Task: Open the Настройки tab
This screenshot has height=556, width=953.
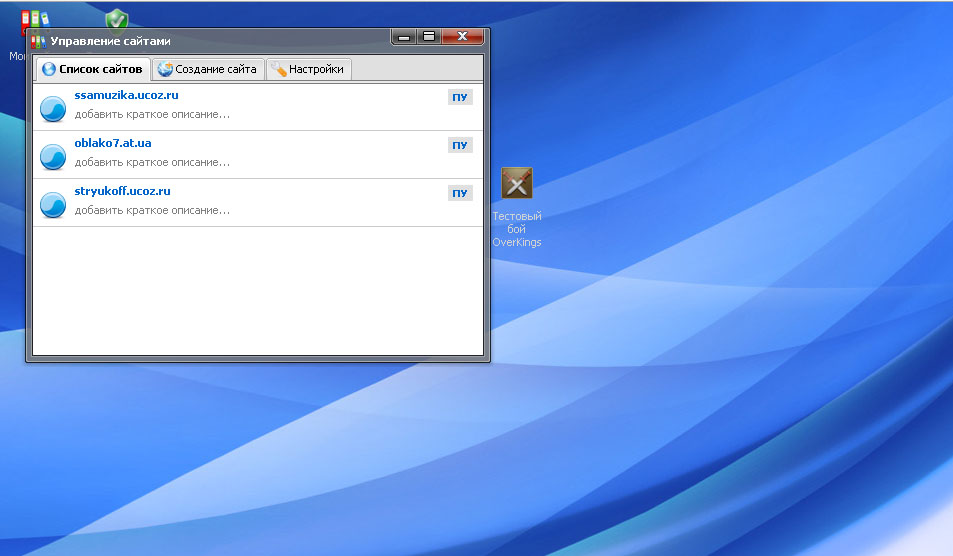Action: coord(308,69)
